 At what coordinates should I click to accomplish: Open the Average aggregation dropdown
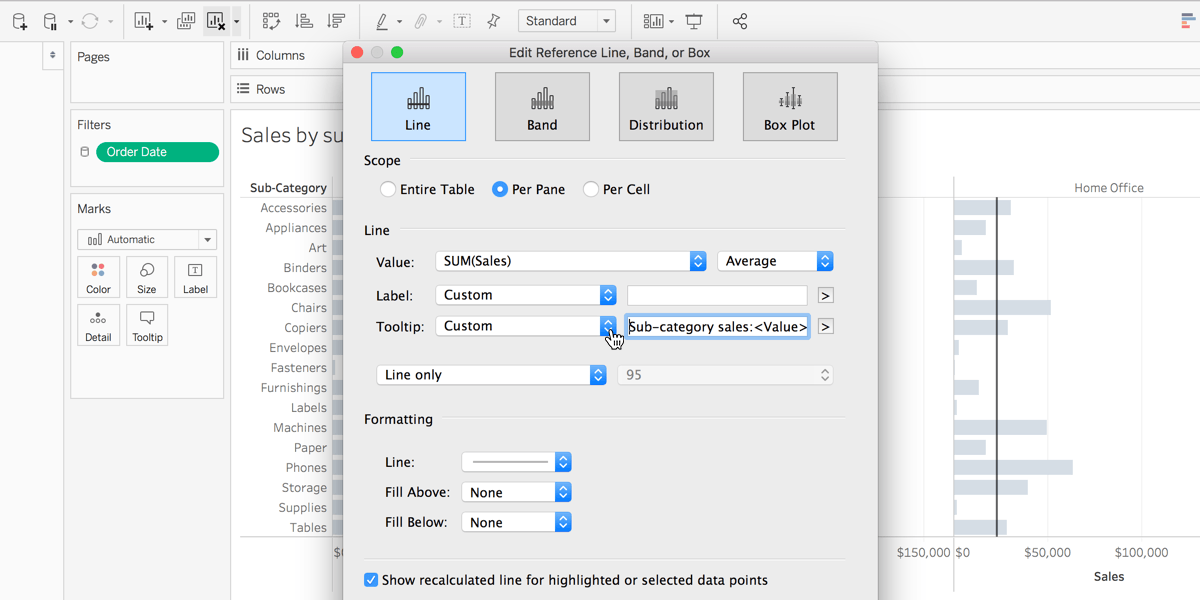point(775,261)
